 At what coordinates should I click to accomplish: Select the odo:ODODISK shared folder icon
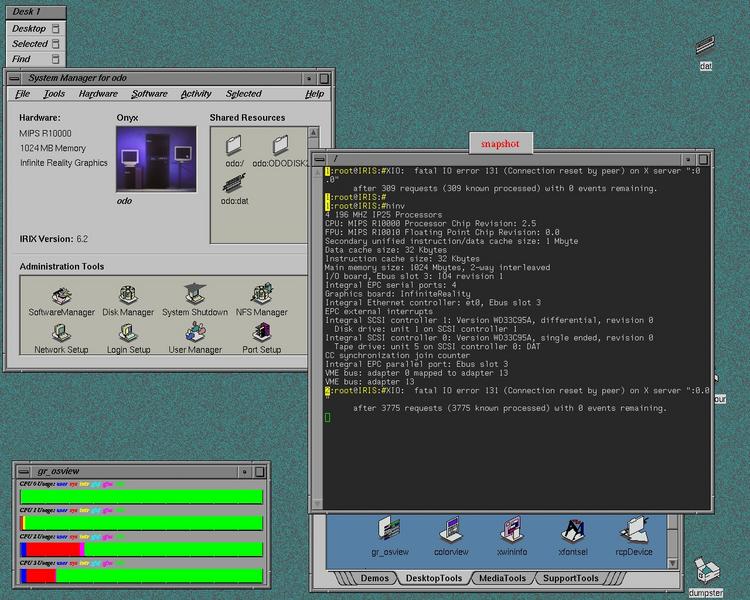pyautogui.click(x=280, y=151)
